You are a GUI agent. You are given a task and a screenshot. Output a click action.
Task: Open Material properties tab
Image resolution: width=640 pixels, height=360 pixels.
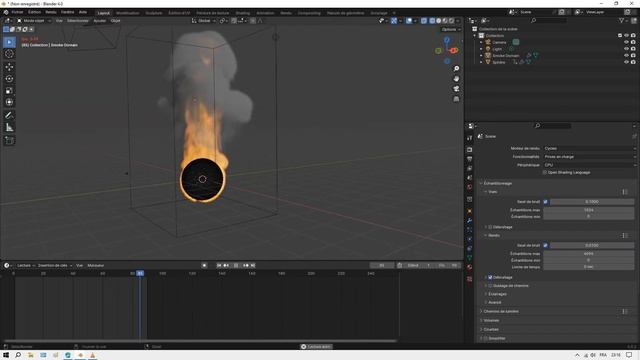tap(469, 267)
